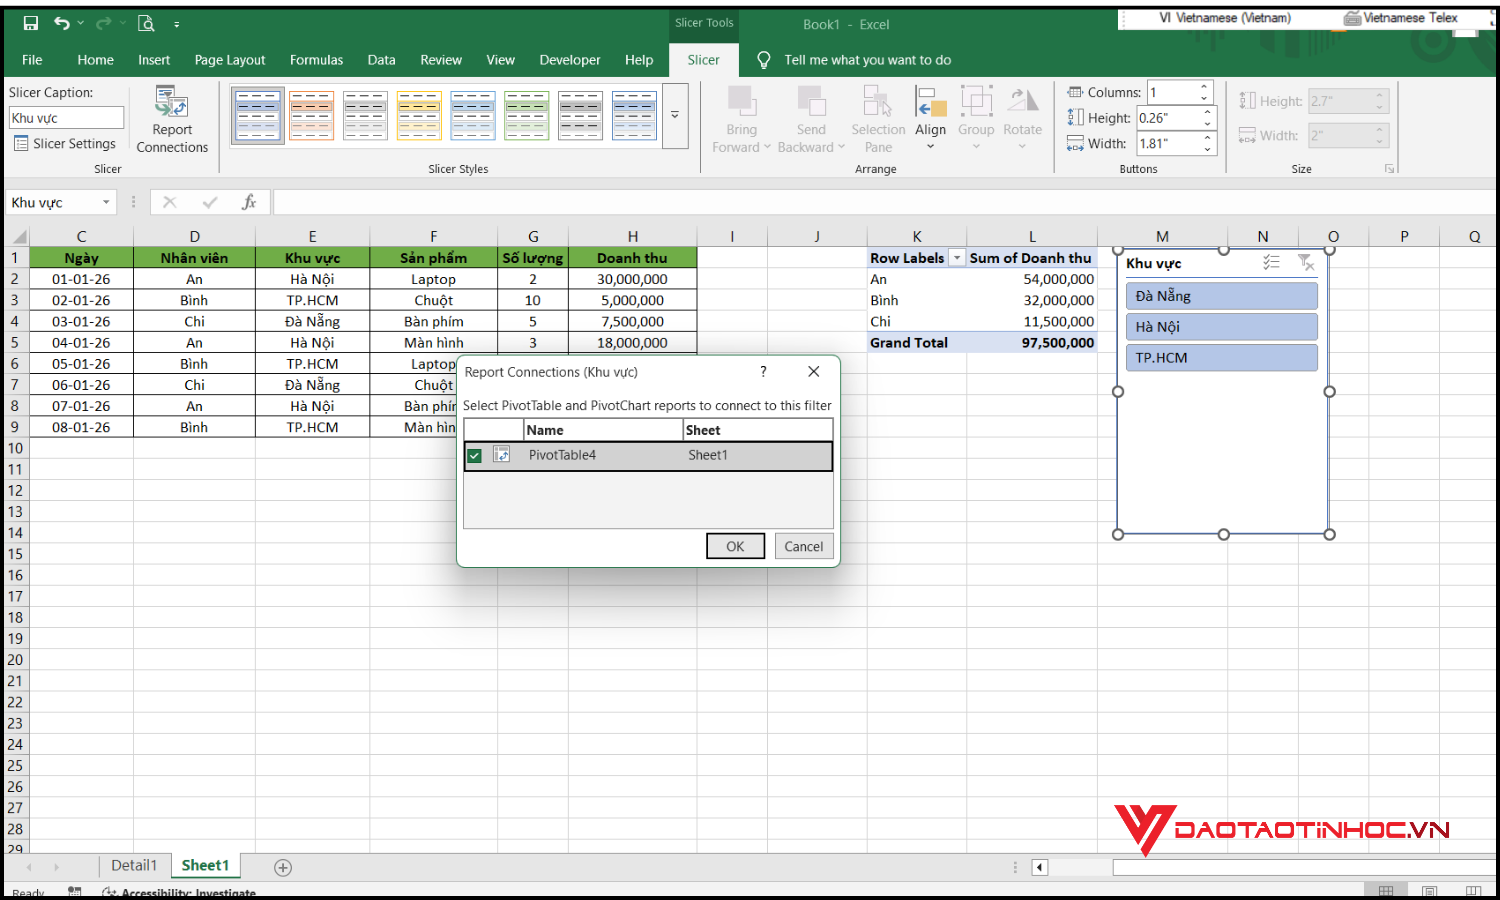This screenshot has width=1500, height=900.
Task: Enable Multi-Select on the Khu vực slicer
Action: (x=1271, y=262)
